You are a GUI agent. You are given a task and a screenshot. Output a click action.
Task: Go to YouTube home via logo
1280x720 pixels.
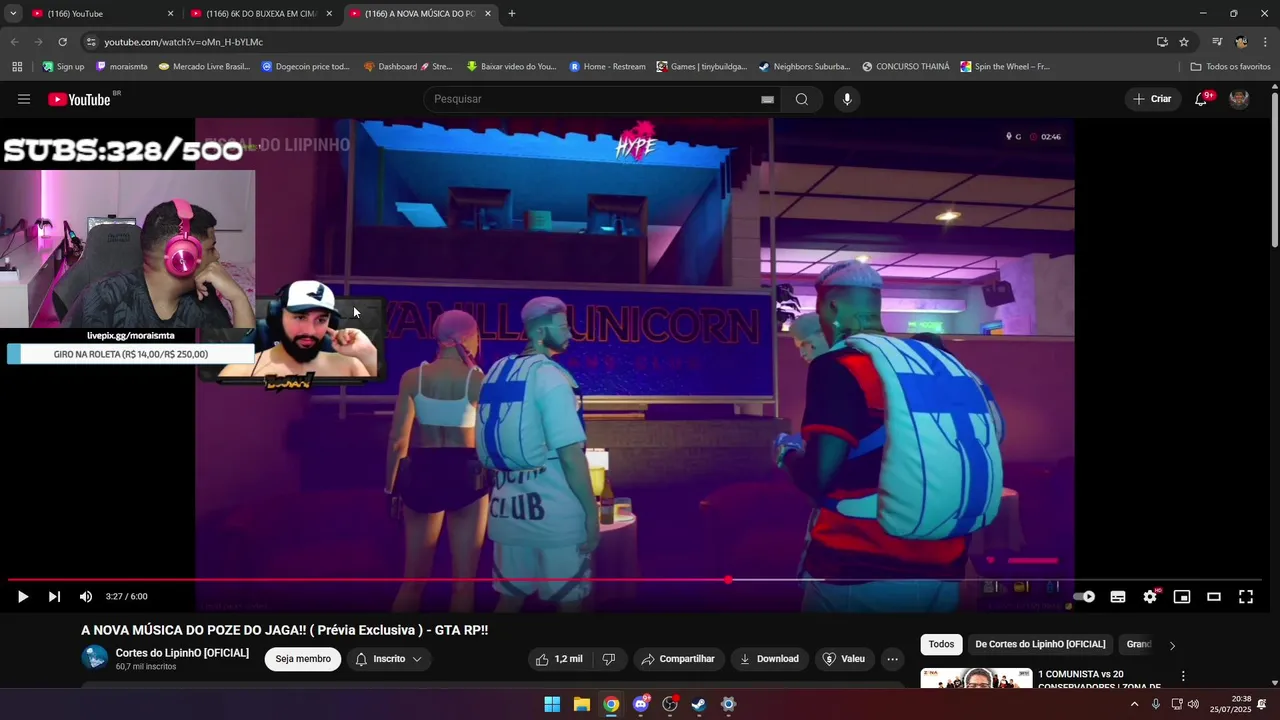pyautogui.click(x=79, y=99)
